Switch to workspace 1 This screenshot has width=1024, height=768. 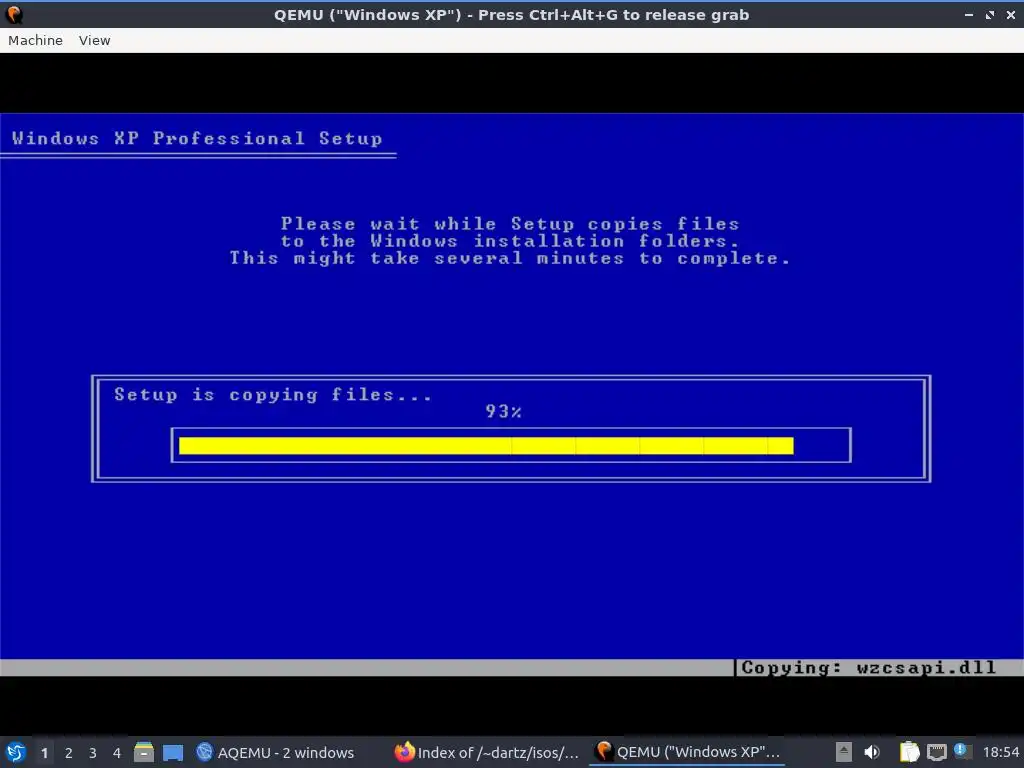coord(44,753)
